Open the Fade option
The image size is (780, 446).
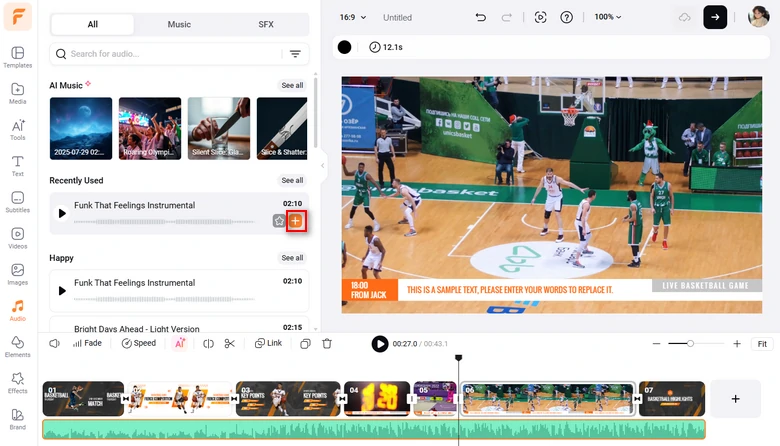point(88,343)
